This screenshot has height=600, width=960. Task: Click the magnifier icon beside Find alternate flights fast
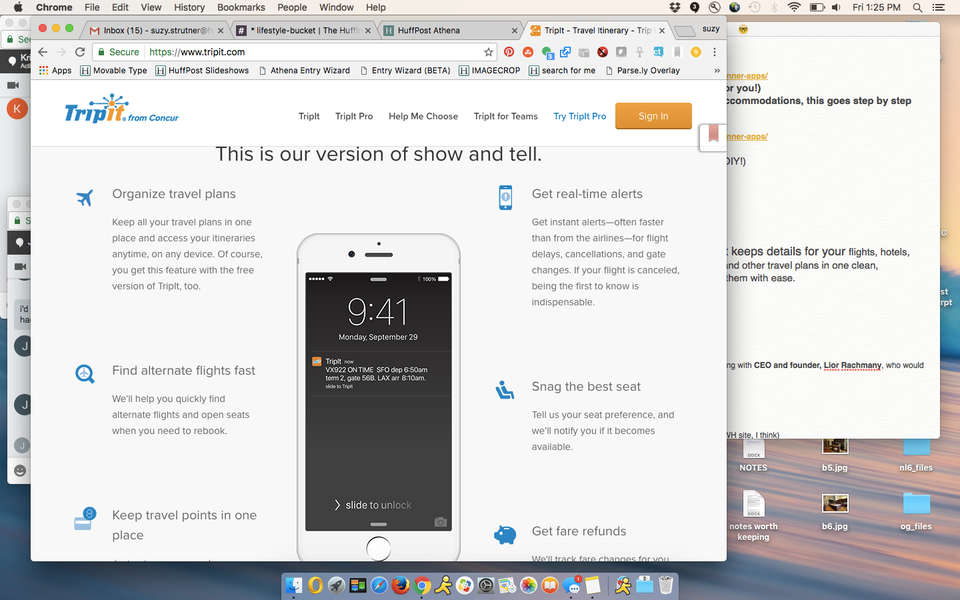[x=84, y=373]
